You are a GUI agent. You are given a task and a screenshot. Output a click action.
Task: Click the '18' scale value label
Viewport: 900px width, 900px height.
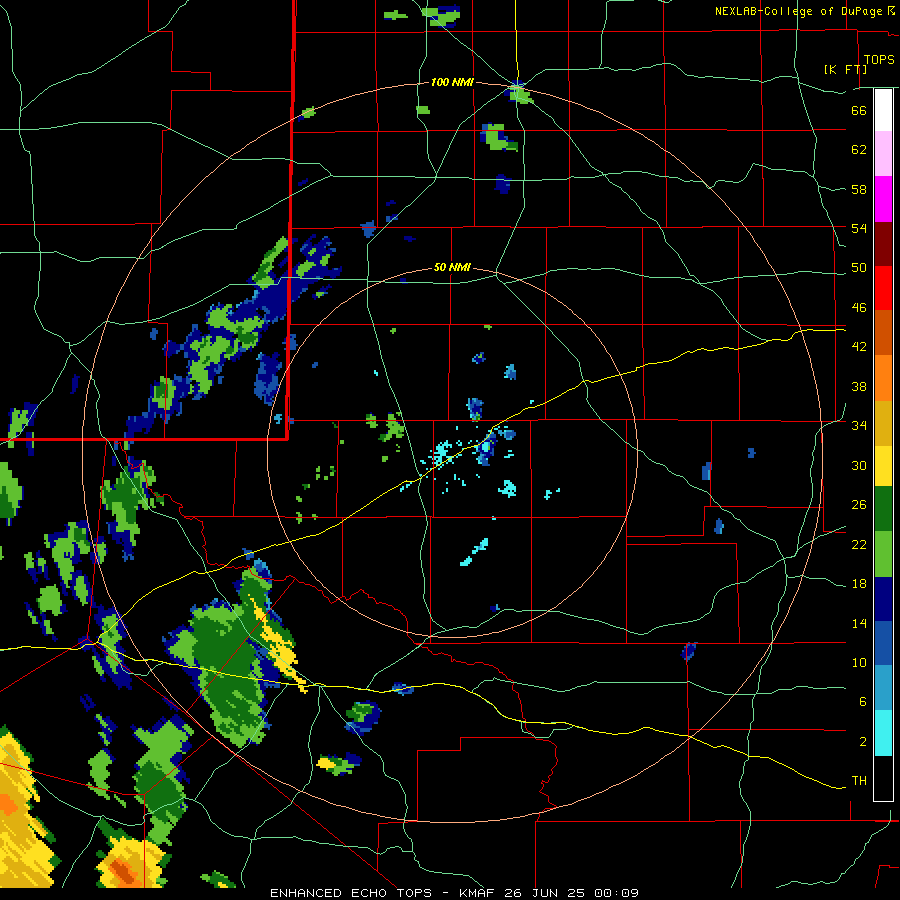click(859, 584)
